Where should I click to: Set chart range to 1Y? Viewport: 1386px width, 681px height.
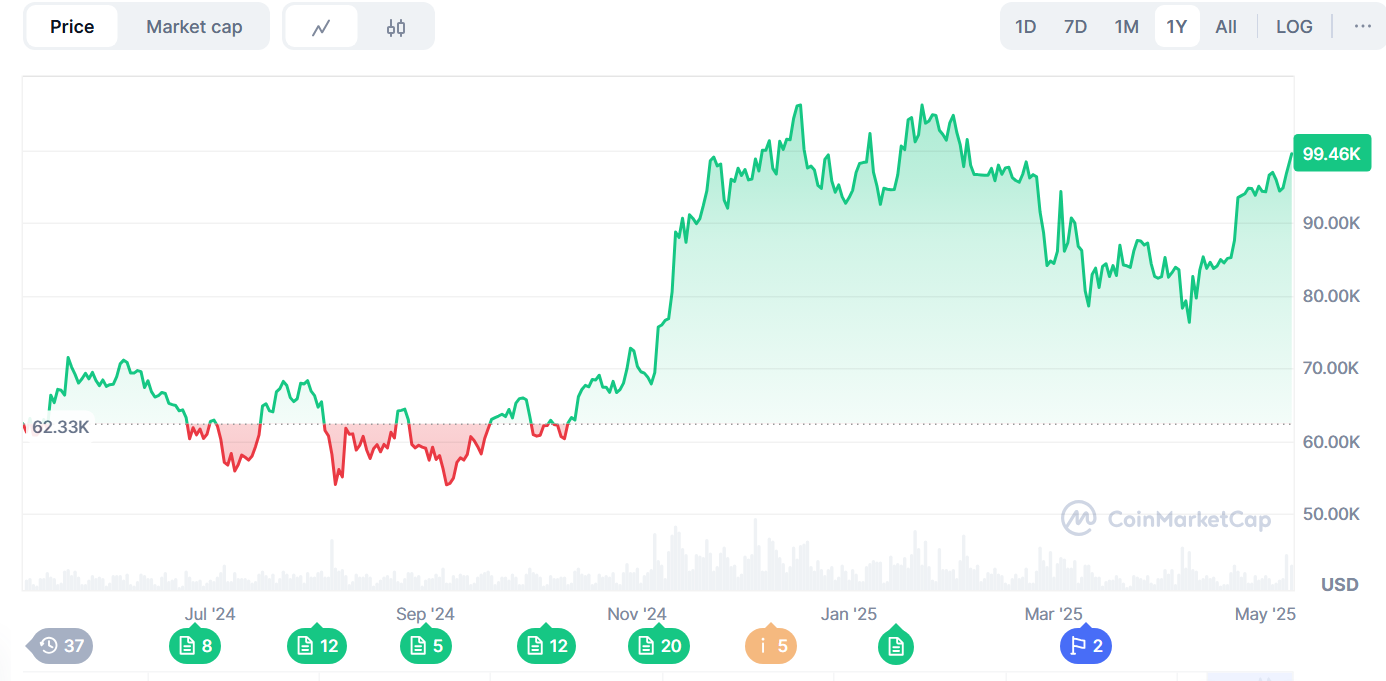click(1177, 27)
